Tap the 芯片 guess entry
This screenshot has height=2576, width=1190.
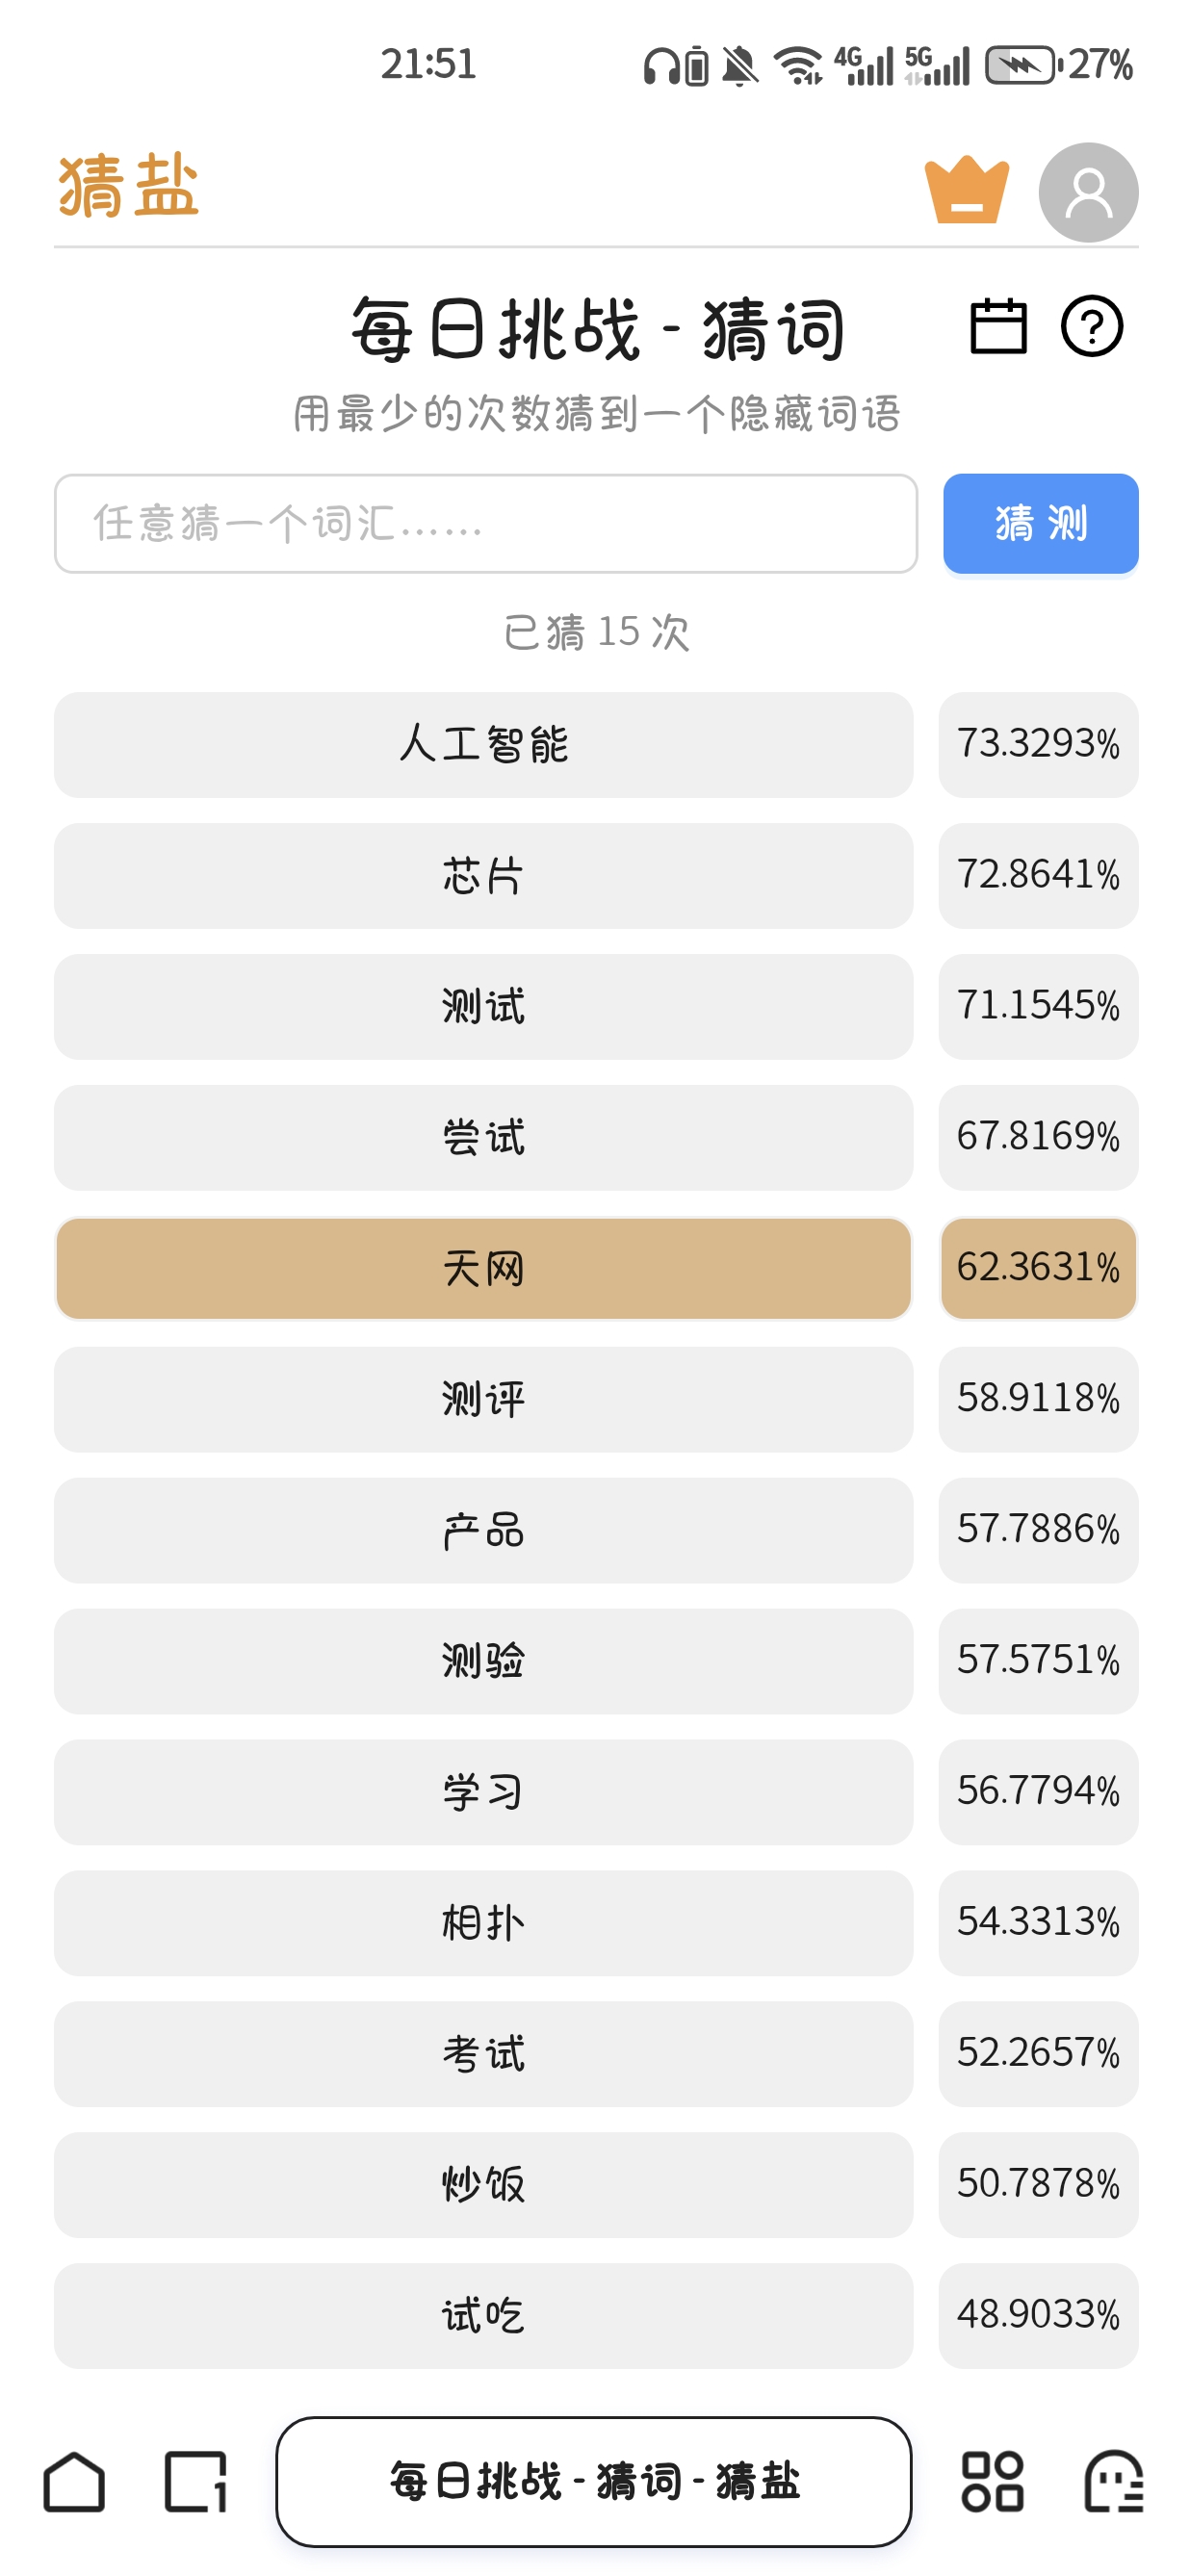(483, 876)
